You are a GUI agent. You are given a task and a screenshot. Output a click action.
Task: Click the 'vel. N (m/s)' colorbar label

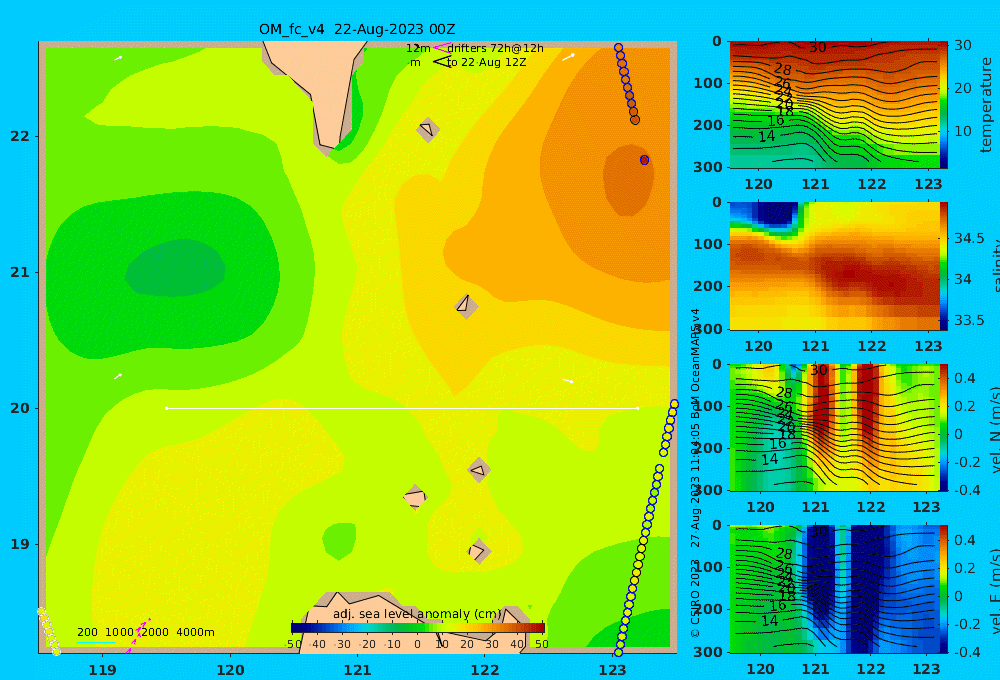pos(994,429)
